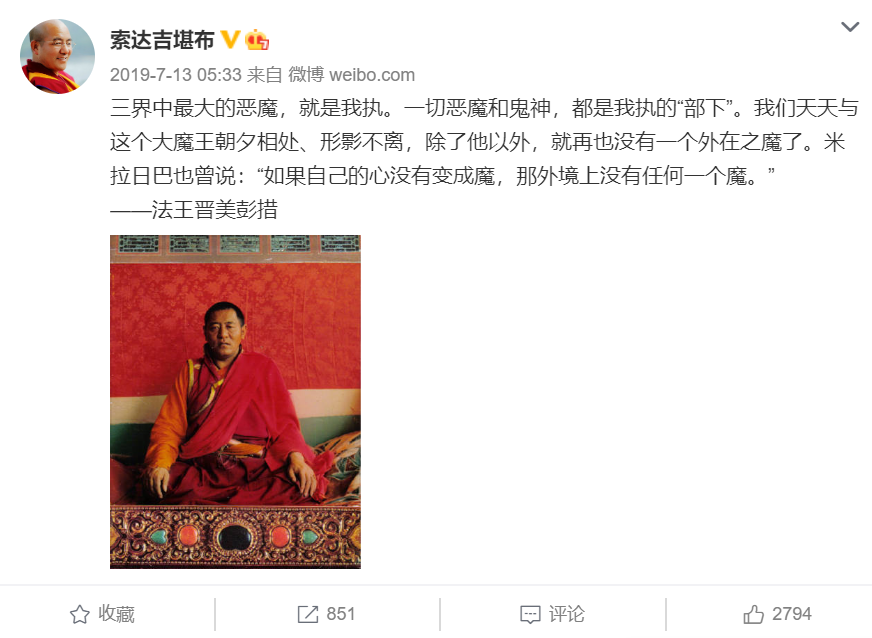Click the 851 repost count

pos(340,614)
